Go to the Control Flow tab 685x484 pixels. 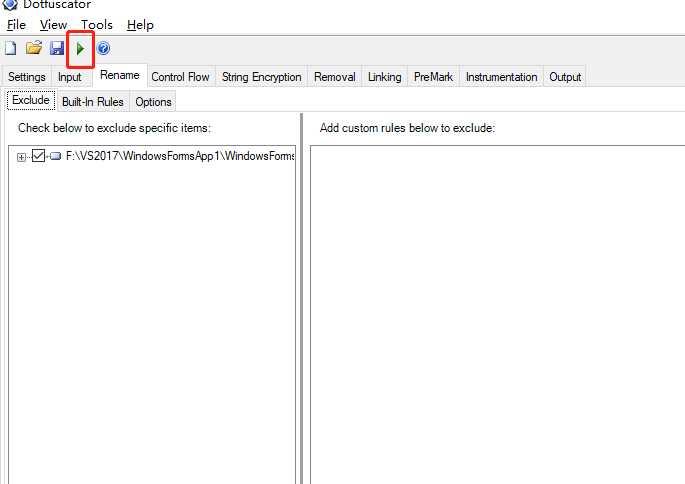click(180, 77)
